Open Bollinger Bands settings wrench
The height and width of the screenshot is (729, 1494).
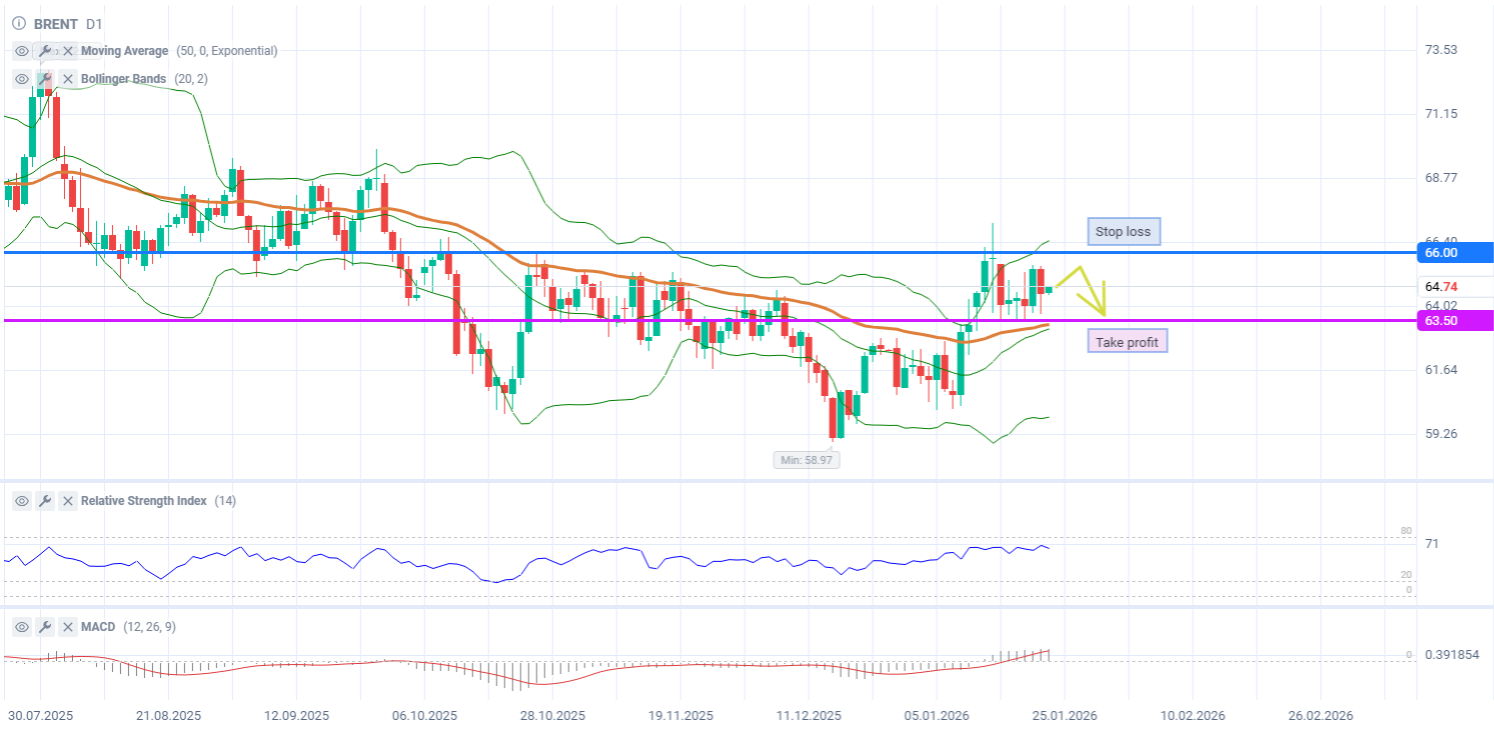[x=45, y=79]
